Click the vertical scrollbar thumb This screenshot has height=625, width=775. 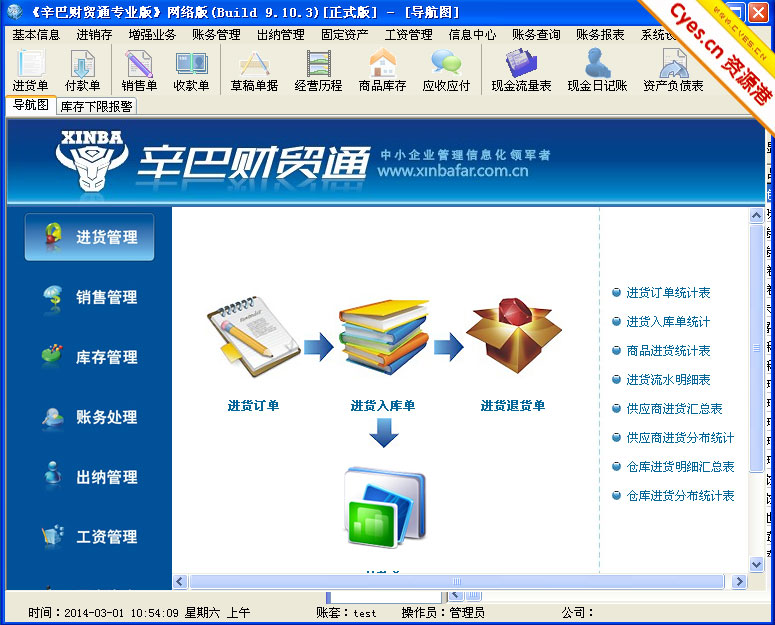756,348
